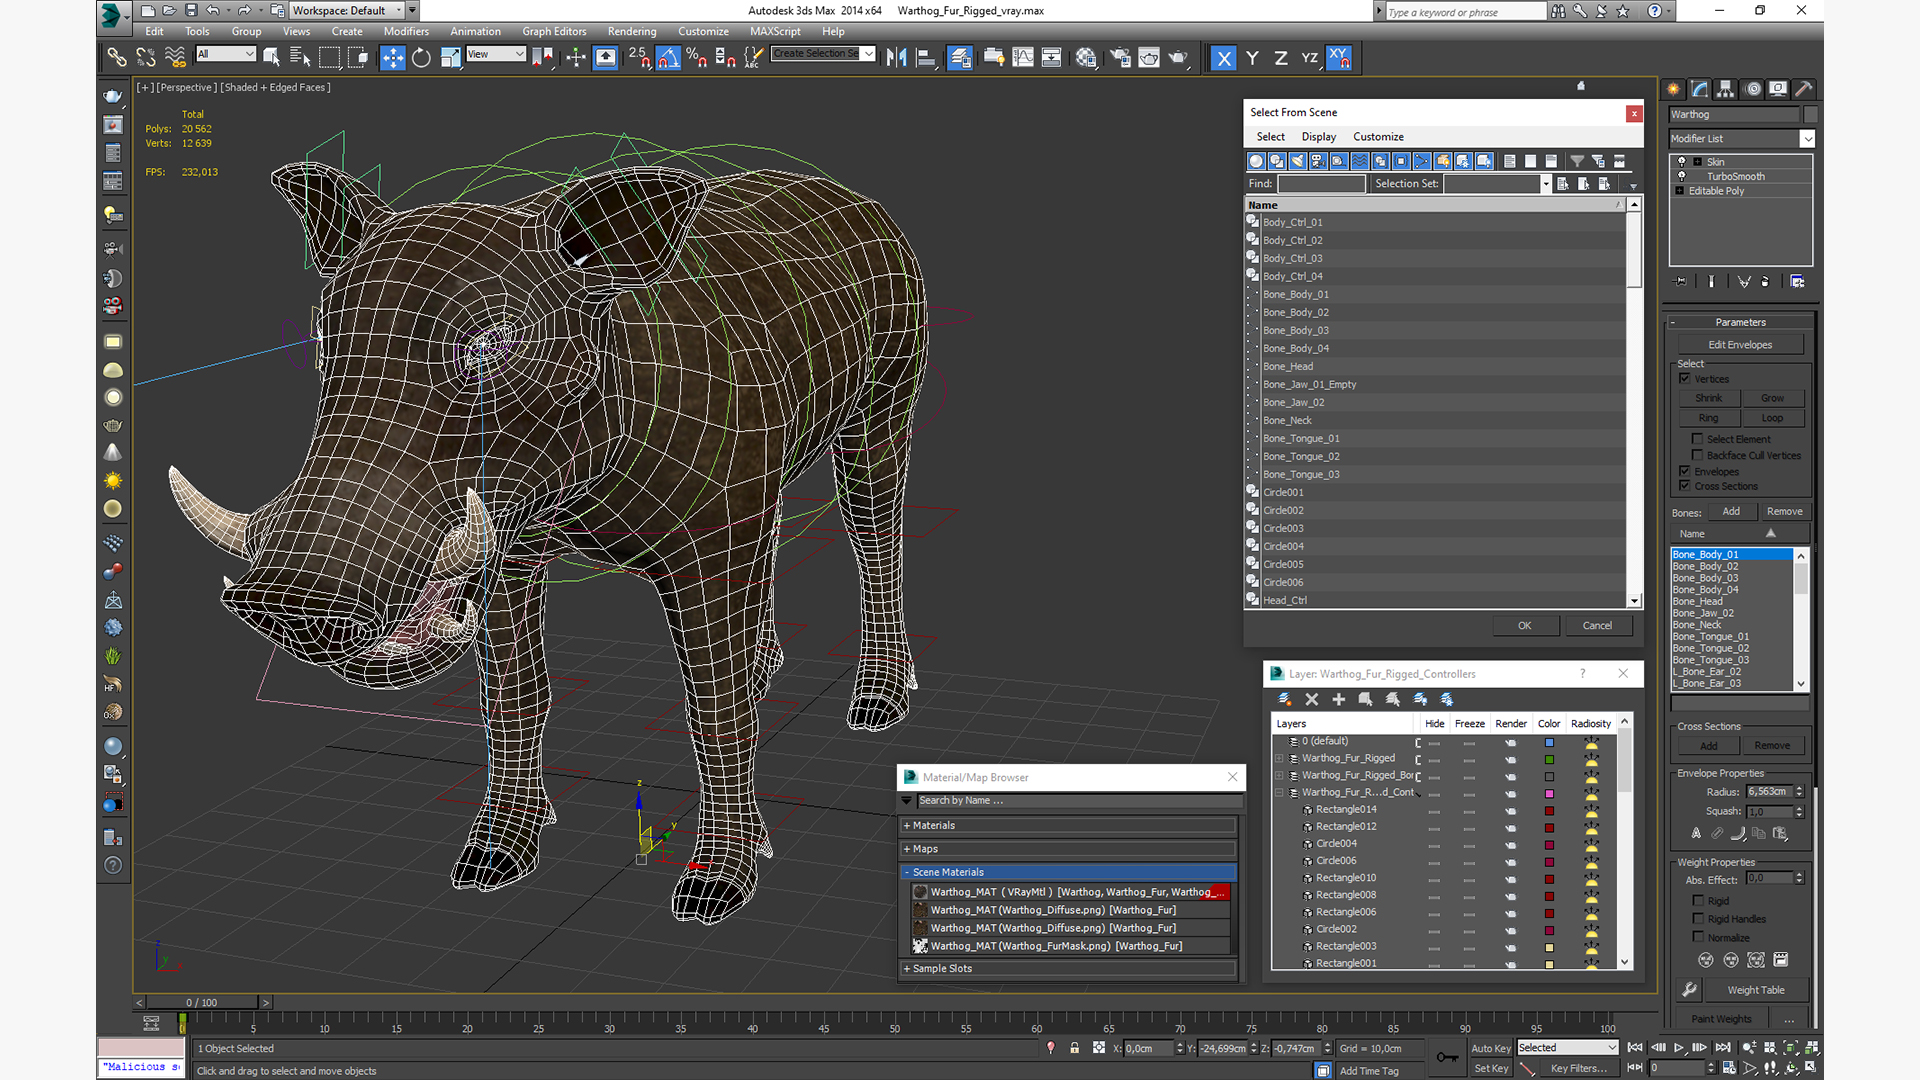Enable the Rigid checkbox

click(x=1698, y=900)
